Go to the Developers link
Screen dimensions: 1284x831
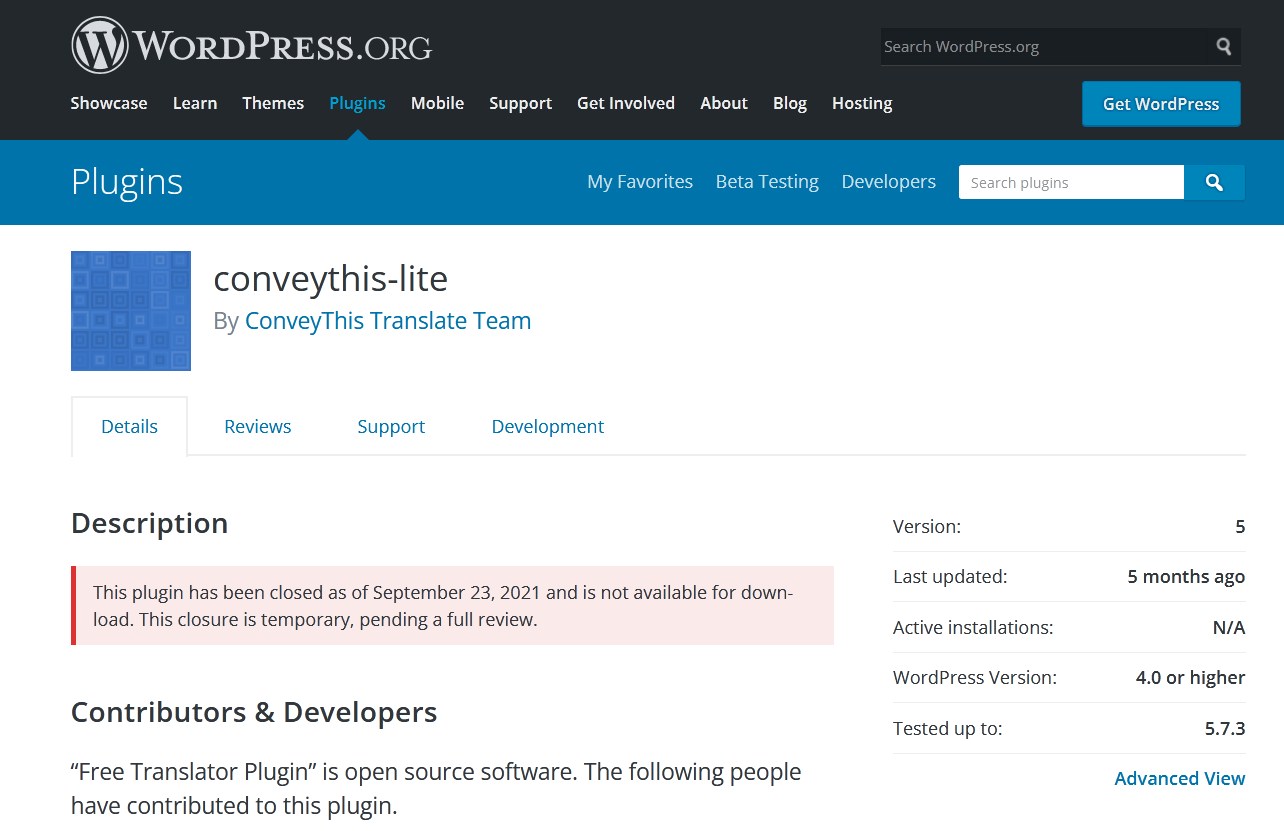[x=889, y=181]
